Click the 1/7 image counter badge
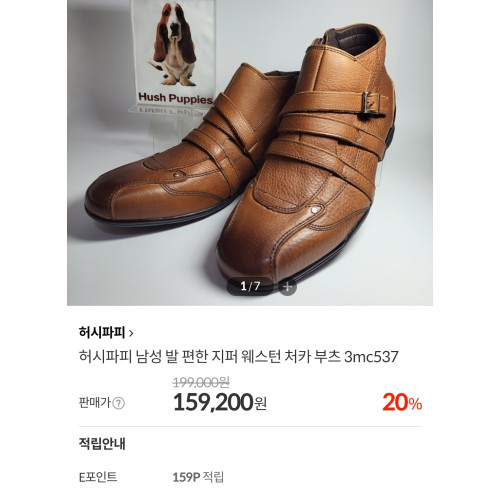 coord(250,286)
